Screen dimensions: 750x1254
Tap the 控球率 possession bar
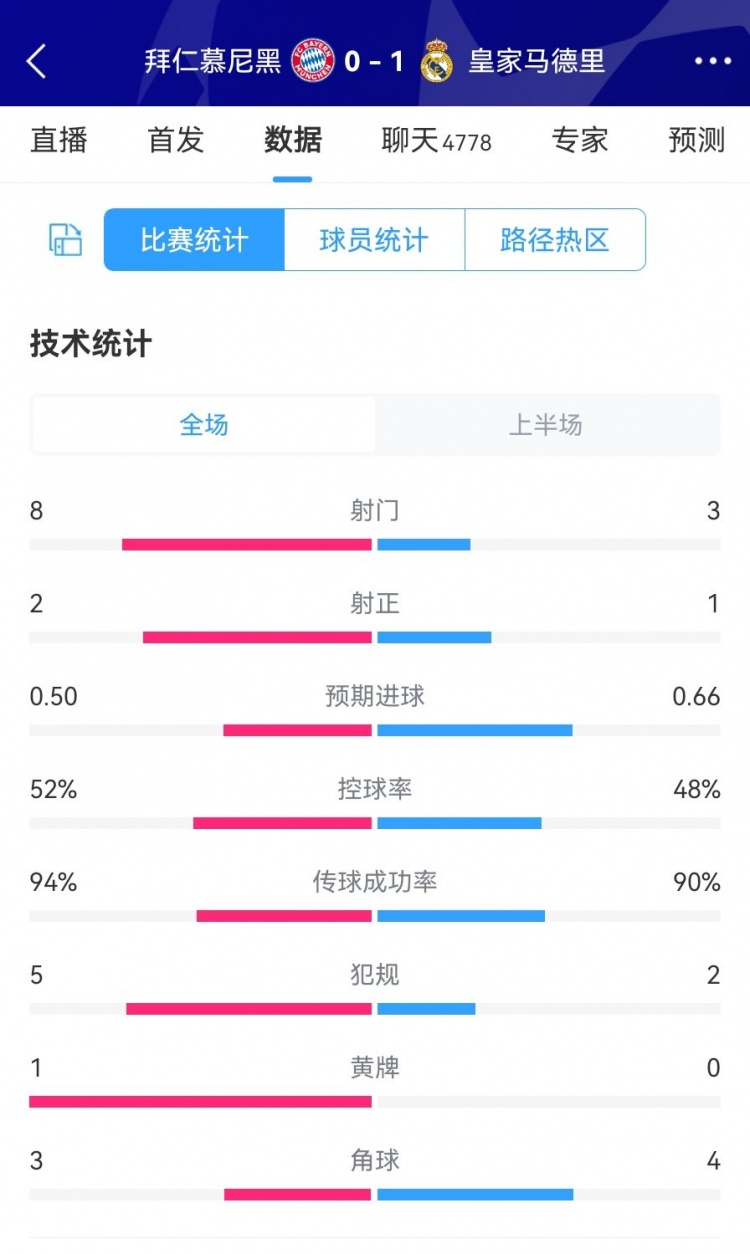(375, 823)
